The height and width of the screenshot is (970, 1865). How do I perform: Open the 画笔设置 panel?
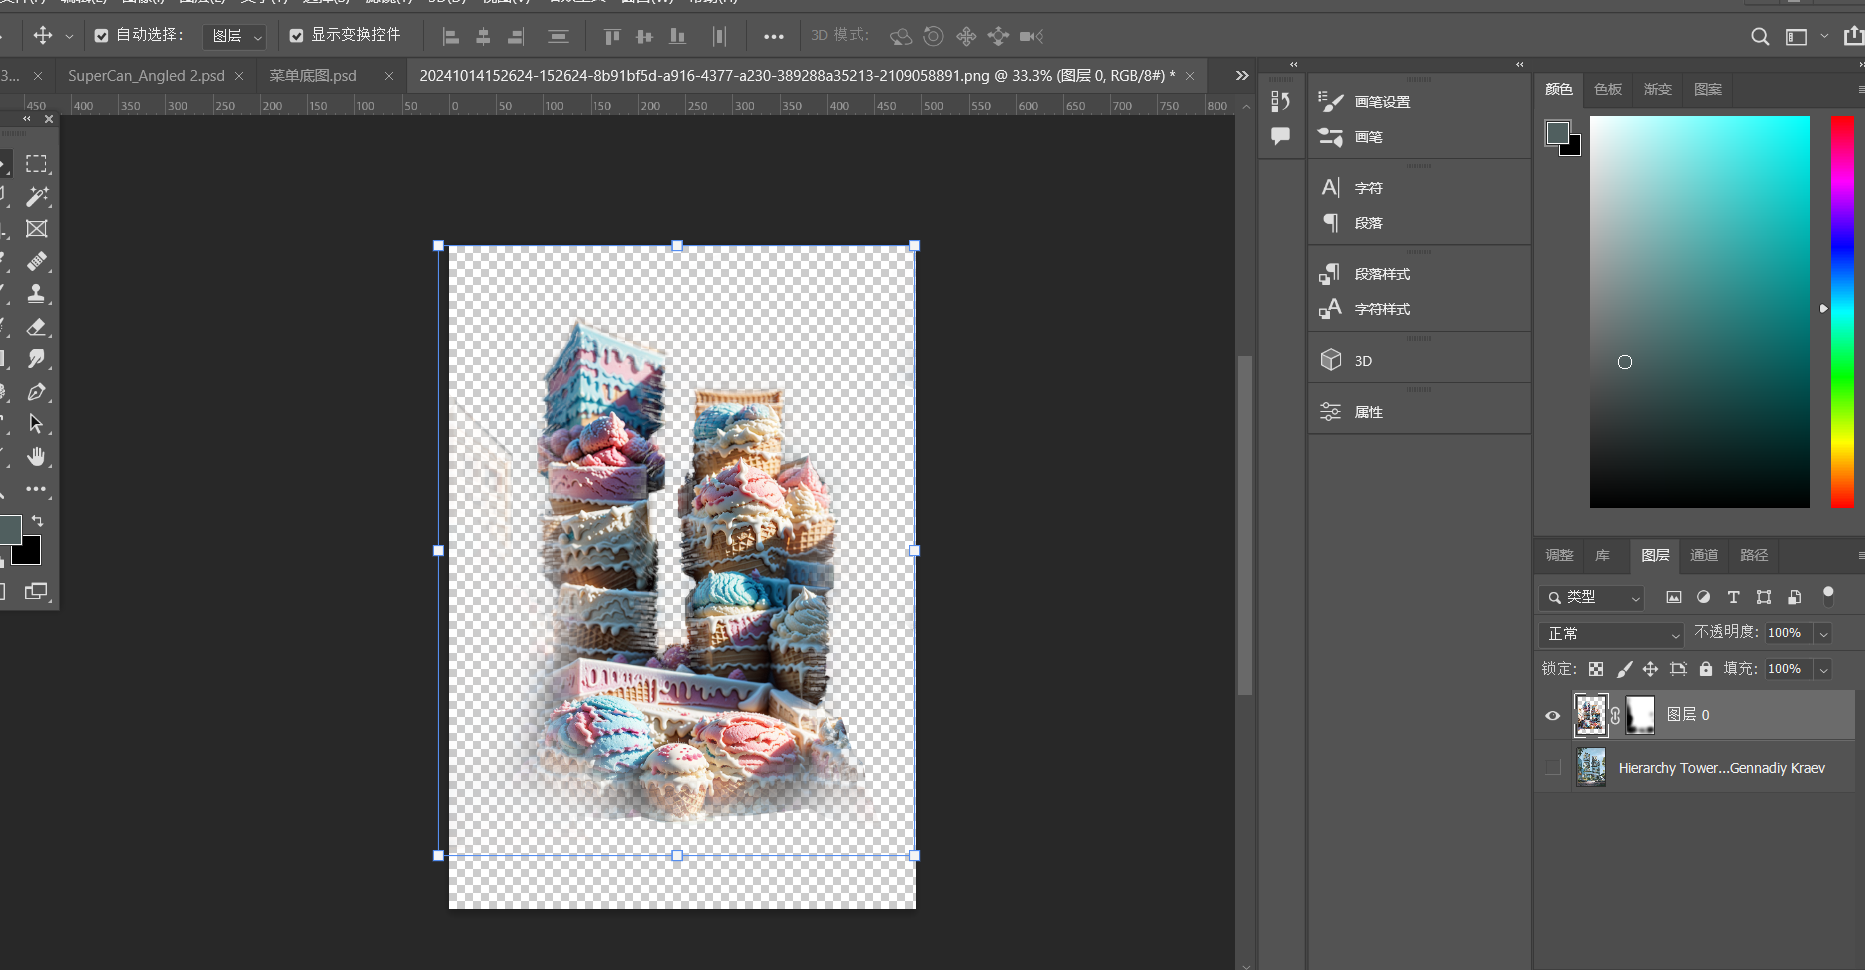coord(1381,102)
